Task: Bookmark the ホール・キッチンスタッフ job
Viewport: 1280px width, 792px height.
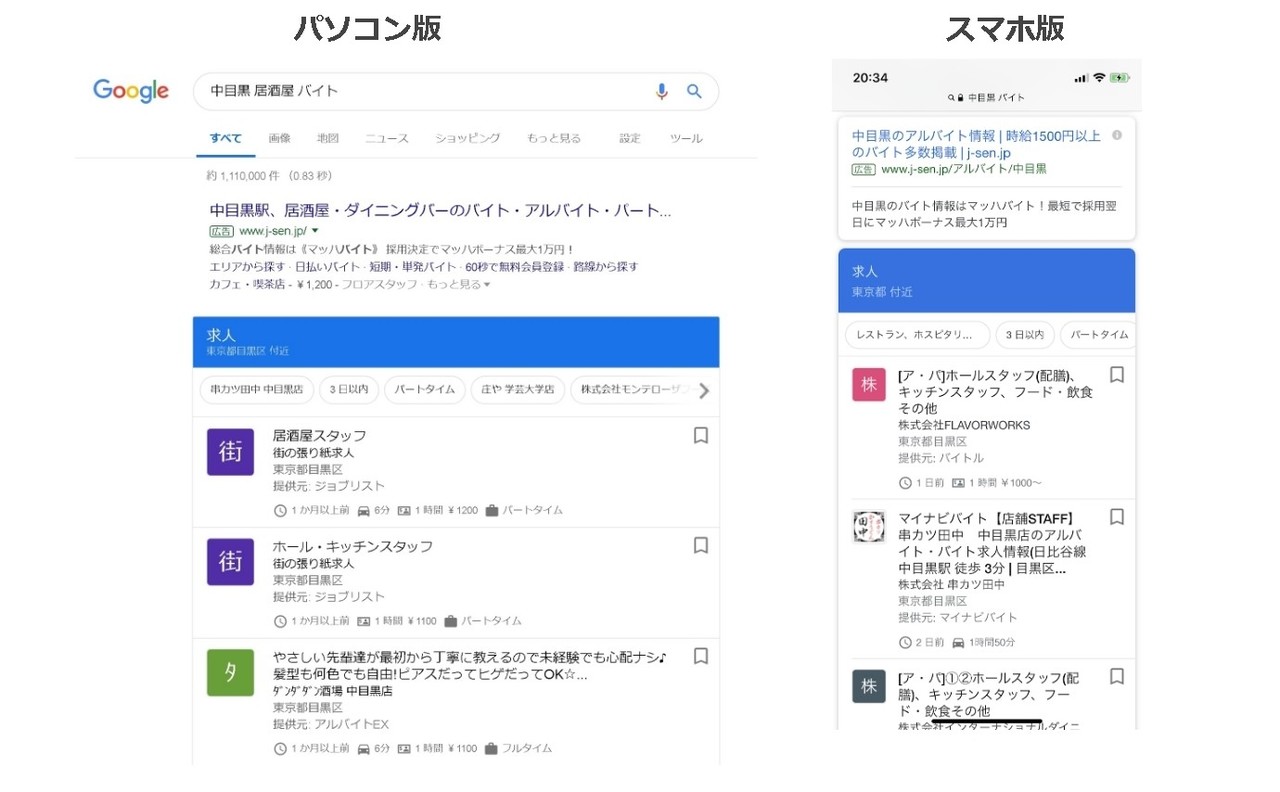Action: (701, 545)
